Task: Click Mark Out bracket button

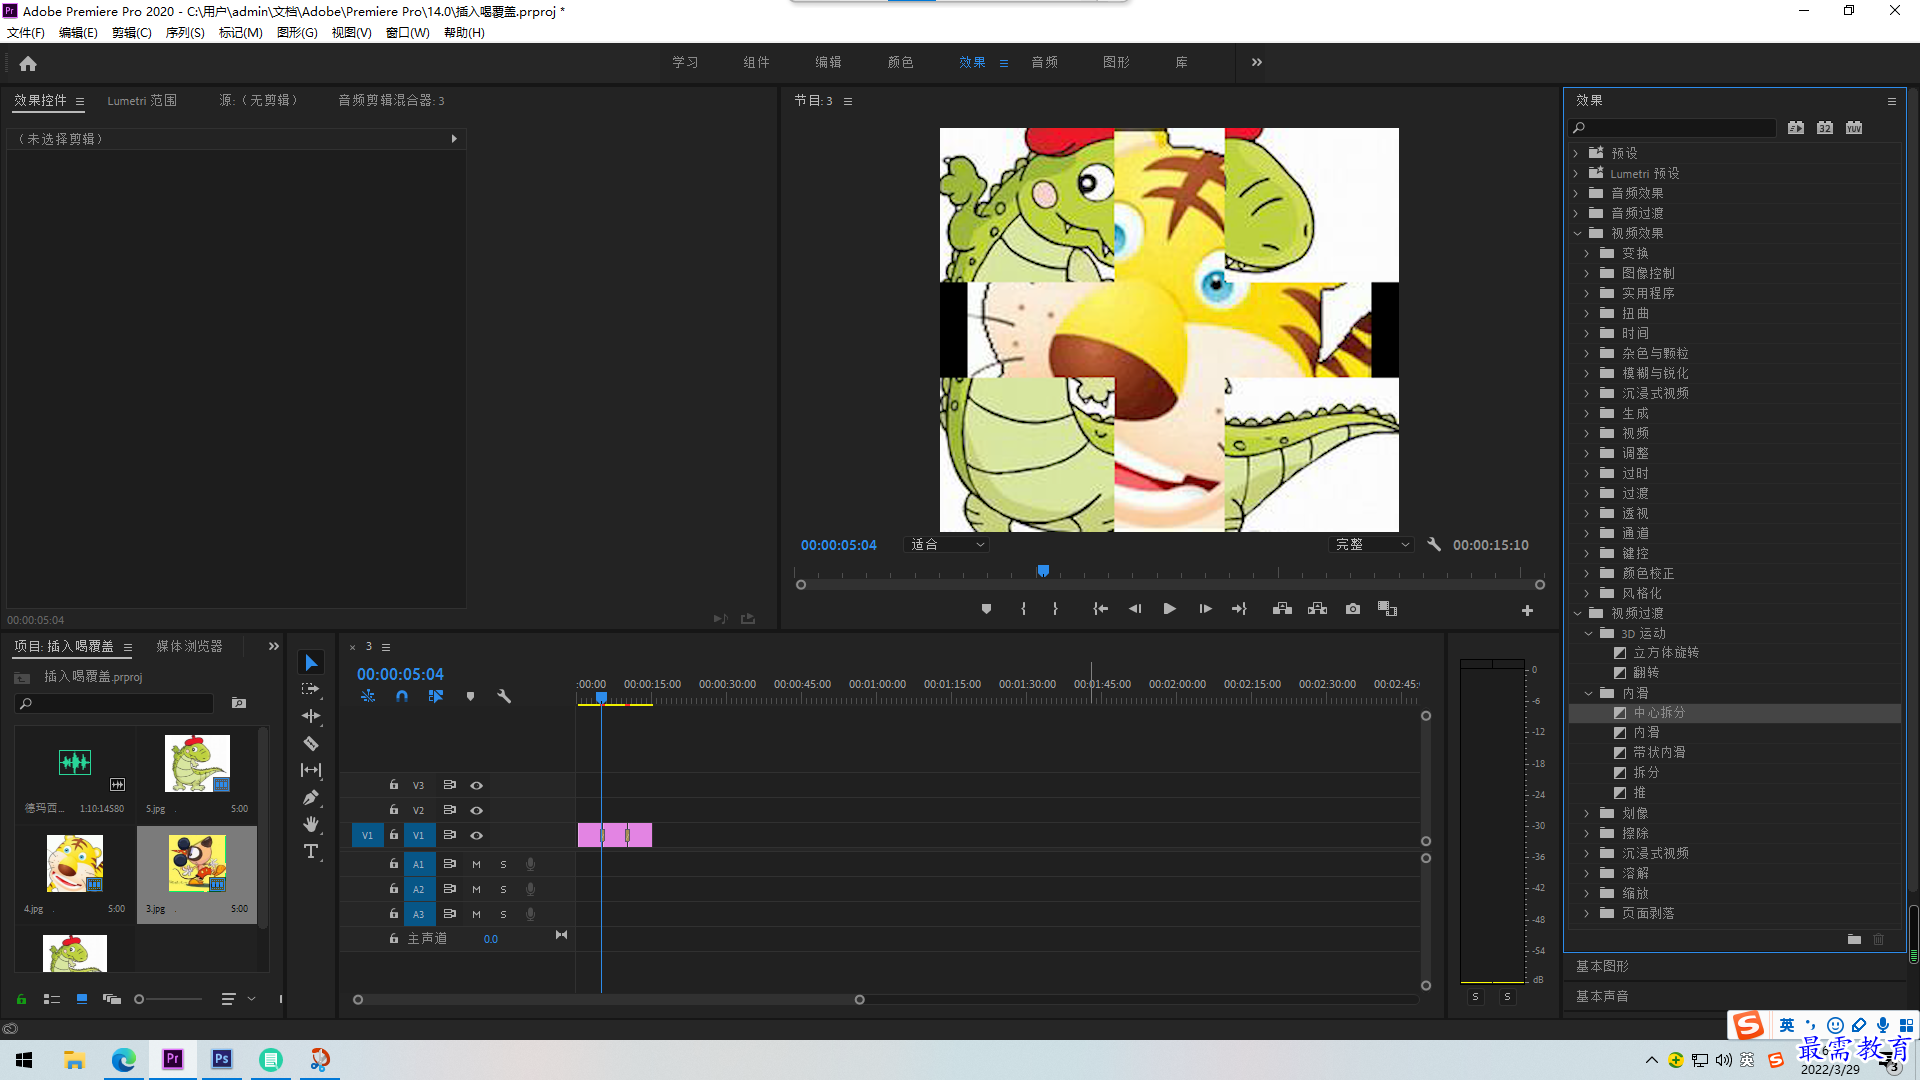Action: click(x=1055, y=609)
